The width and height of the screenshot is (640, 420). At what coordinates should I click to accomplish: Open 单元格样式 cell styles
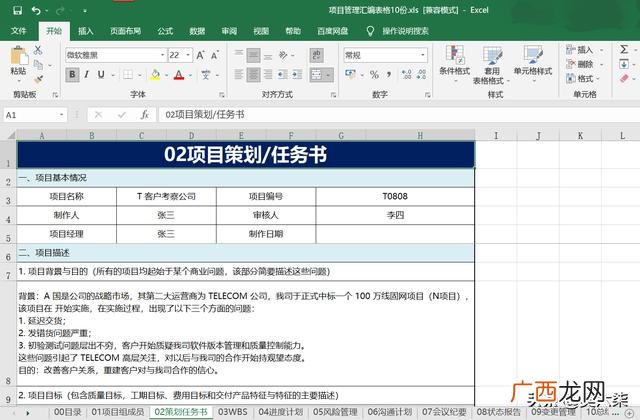tap(533, 62)
